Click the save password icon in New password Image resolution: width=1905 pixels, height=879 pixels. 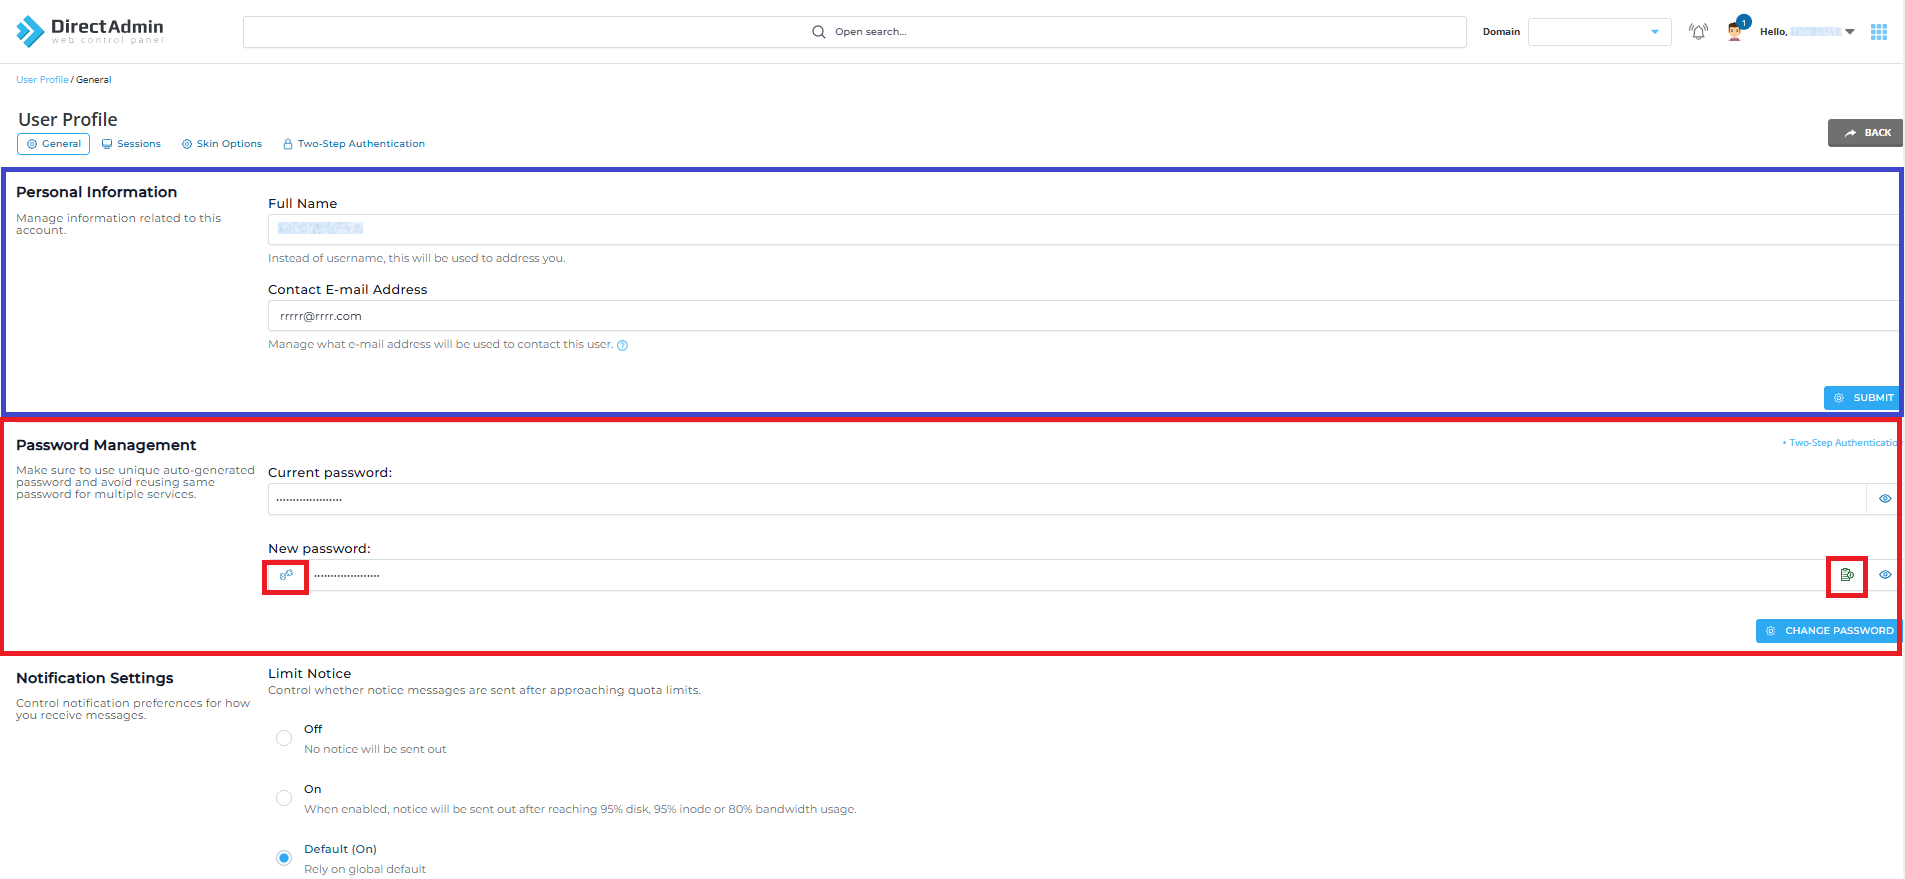(x=1846, y=575)
